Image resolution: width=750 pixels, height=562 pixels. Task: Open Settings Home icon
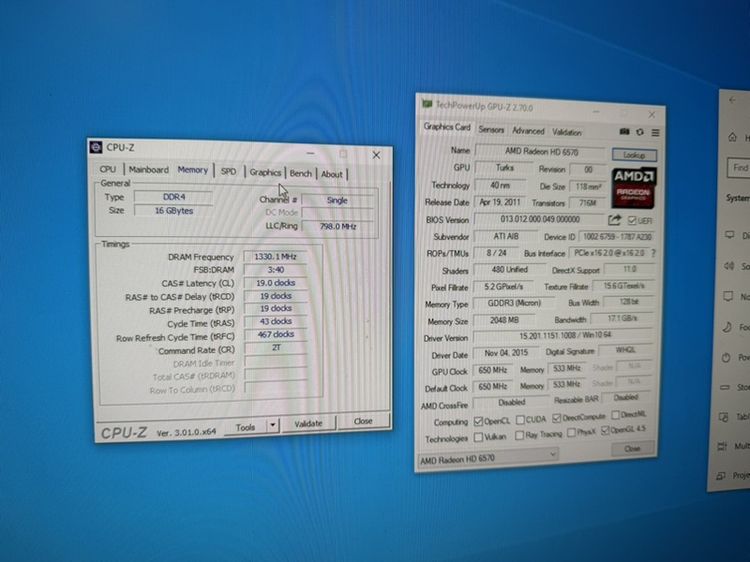(732, 138)
